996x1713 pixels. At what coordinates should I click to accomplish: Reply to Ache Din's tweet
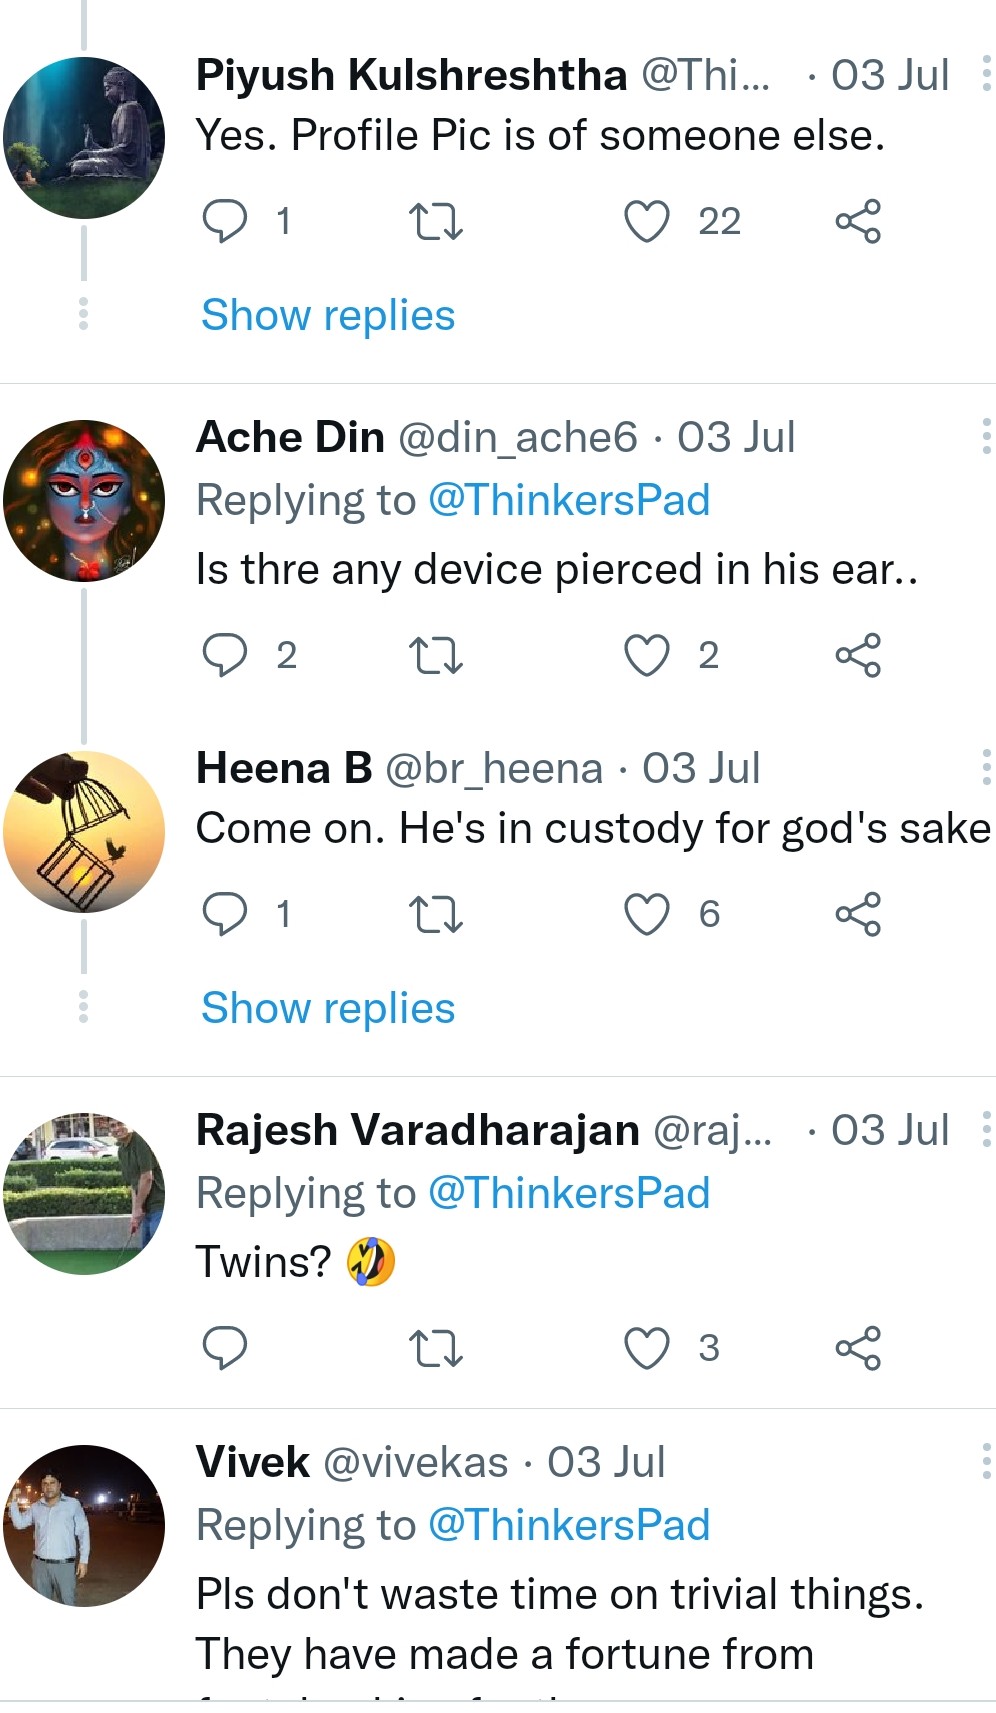tap(225, 655)
